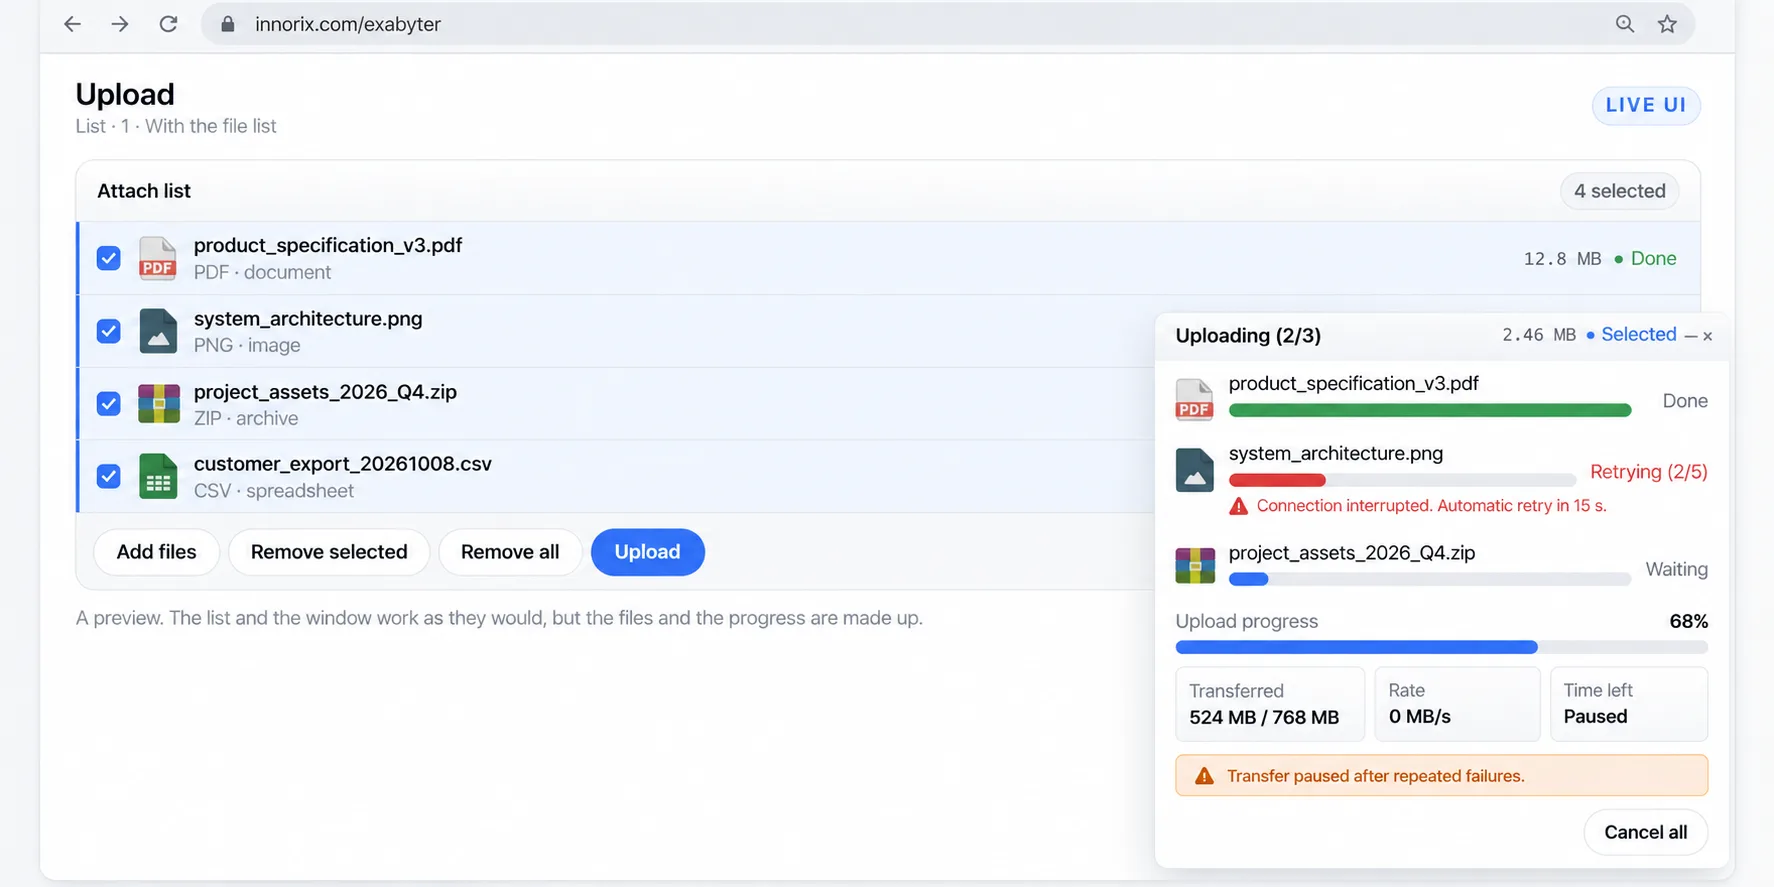Viewport: 1774px width, 887px height.
Task: Click the padlock icon in address bar
Action: pyautogui.click(x=228, y=24)
